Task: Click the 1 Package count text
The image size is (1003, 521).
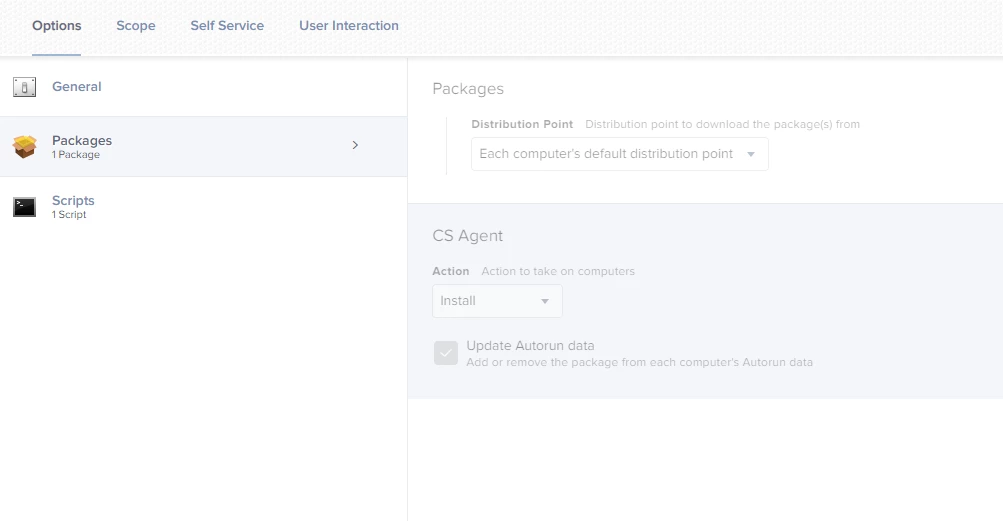Action: coord(75,155)
